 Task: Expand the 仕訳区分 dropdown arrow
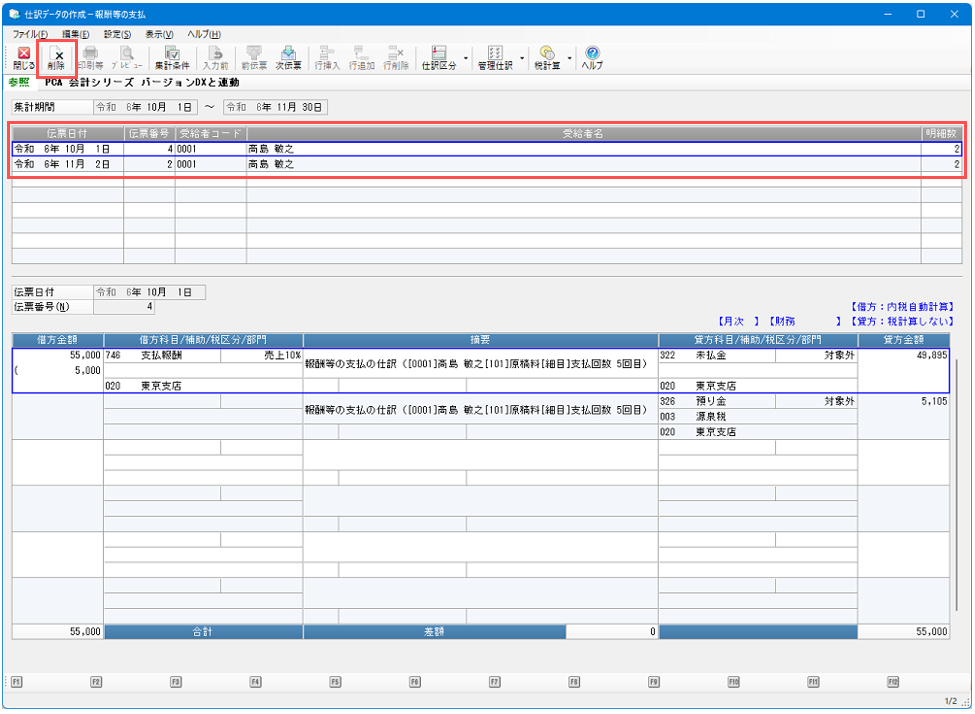point(465,58)
